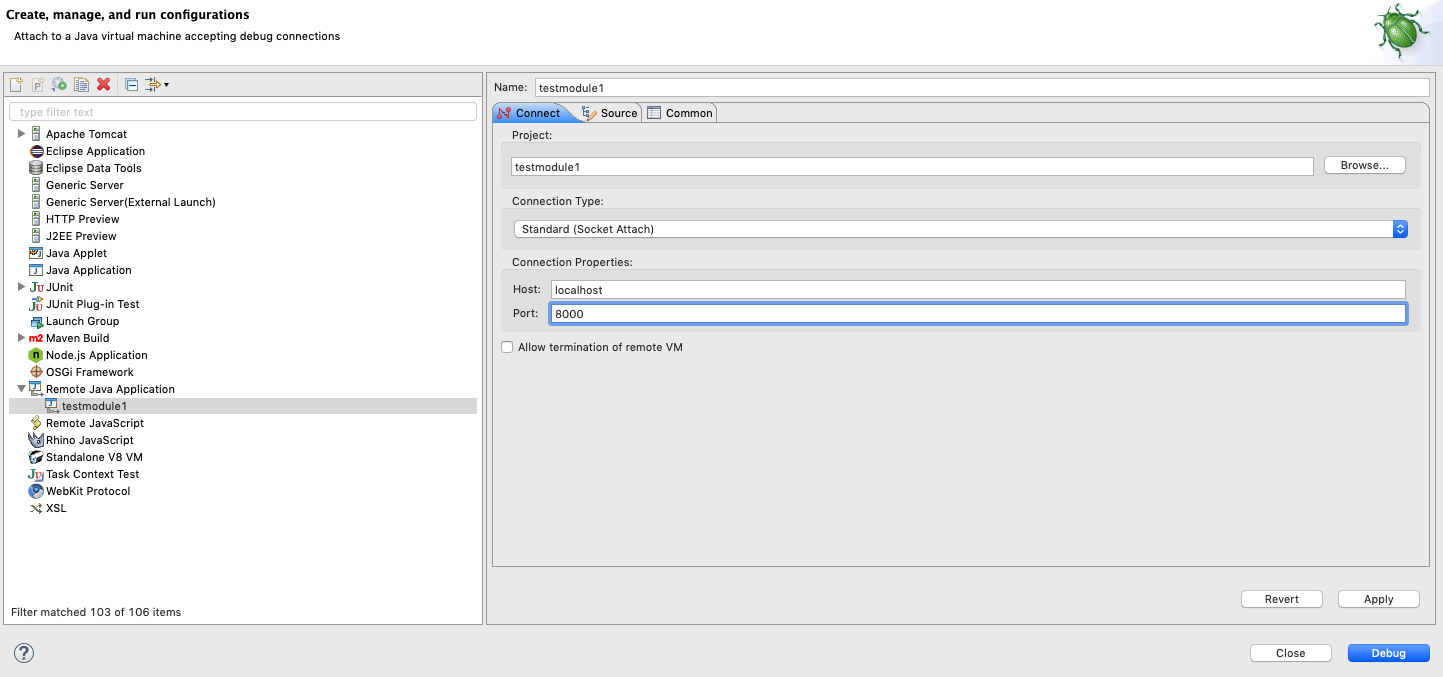Delete the selected launch configuration (red X)
1443x677 pixels.
point(103,85)
